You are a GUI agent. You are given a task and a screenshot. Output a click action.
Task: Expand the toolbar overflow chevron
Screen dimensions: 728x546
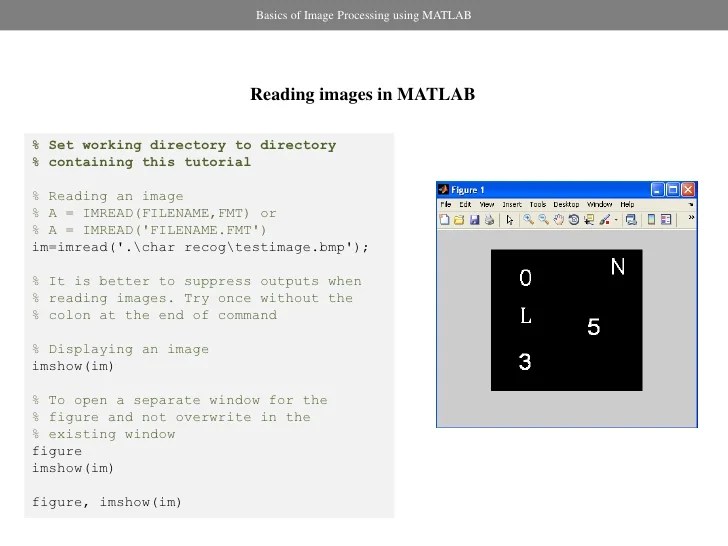coord(691,217)
